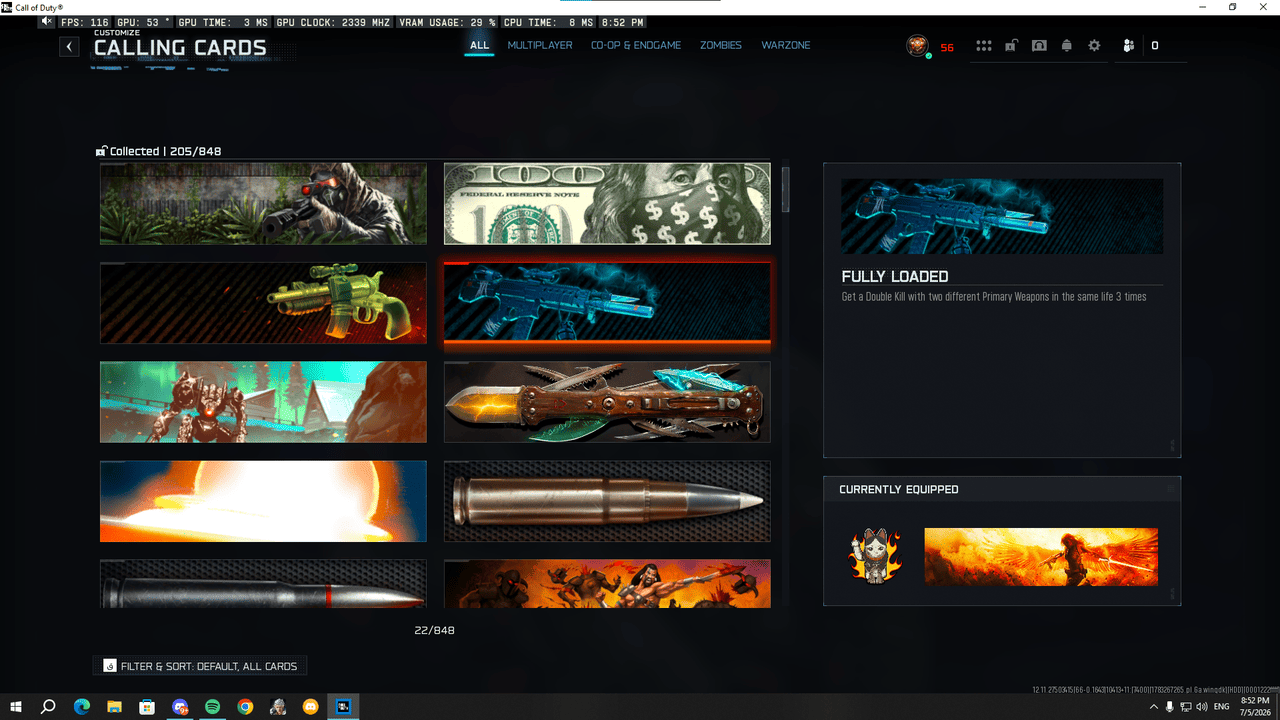Click the FULLY LOADED title text
Image resolution: width=1280 pixels, height=720 pixels.
pyautogui.click(x=895, y=276)
